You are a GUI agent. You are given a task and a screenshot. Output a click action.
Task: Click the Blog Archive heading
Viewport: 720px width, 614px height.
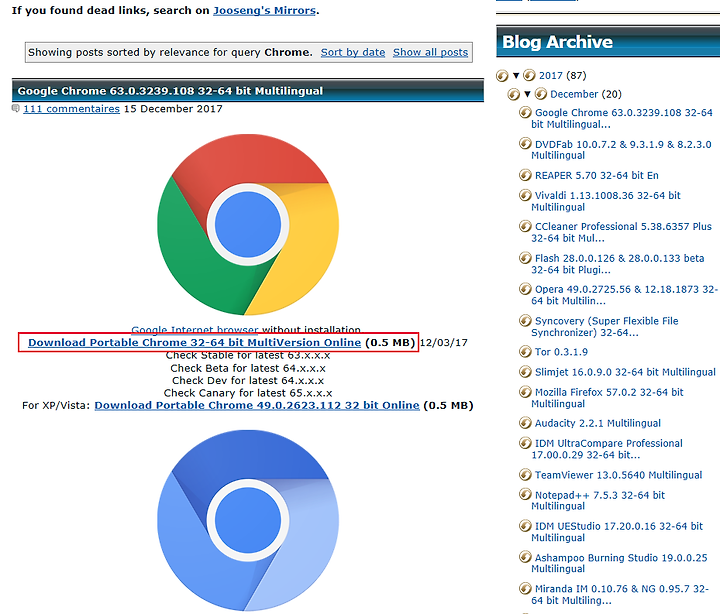[x=557, y=42]
